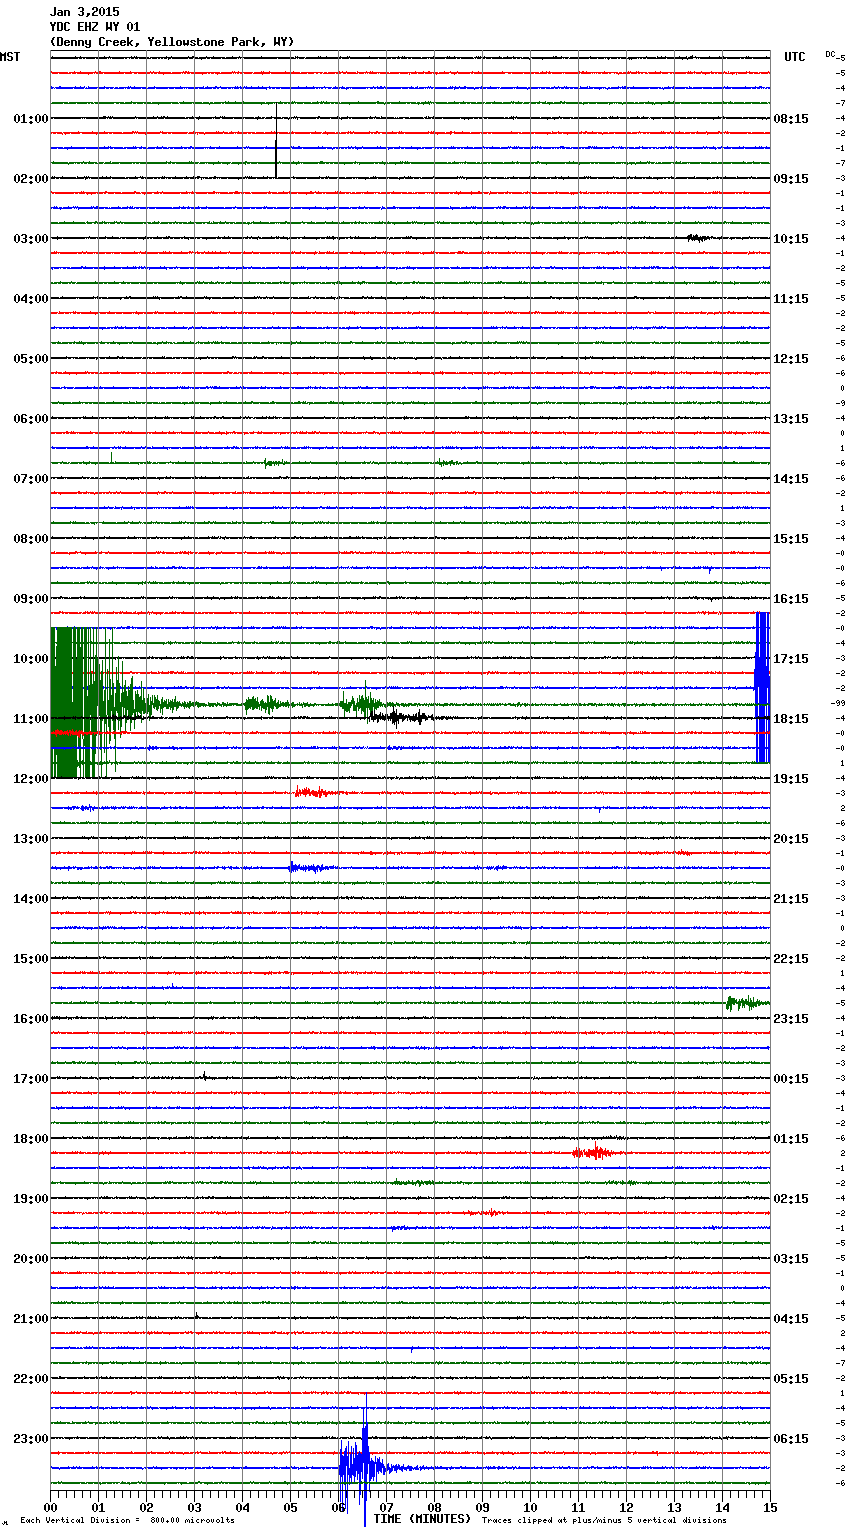Click minute tick label "13" on bottom axis
Image resolution: width=850 pixels, height=1534 pixels.
coord(674,1508)
